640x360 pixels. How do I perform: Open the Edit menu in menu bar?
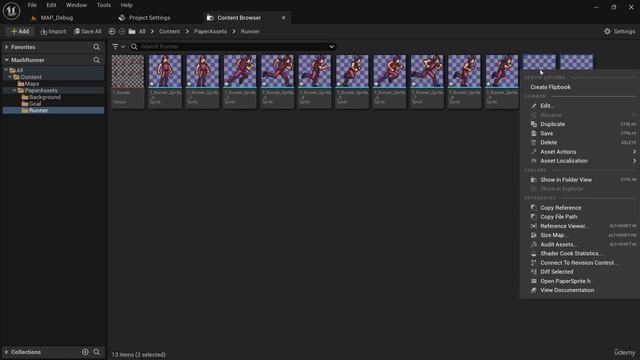coord(51,5)
